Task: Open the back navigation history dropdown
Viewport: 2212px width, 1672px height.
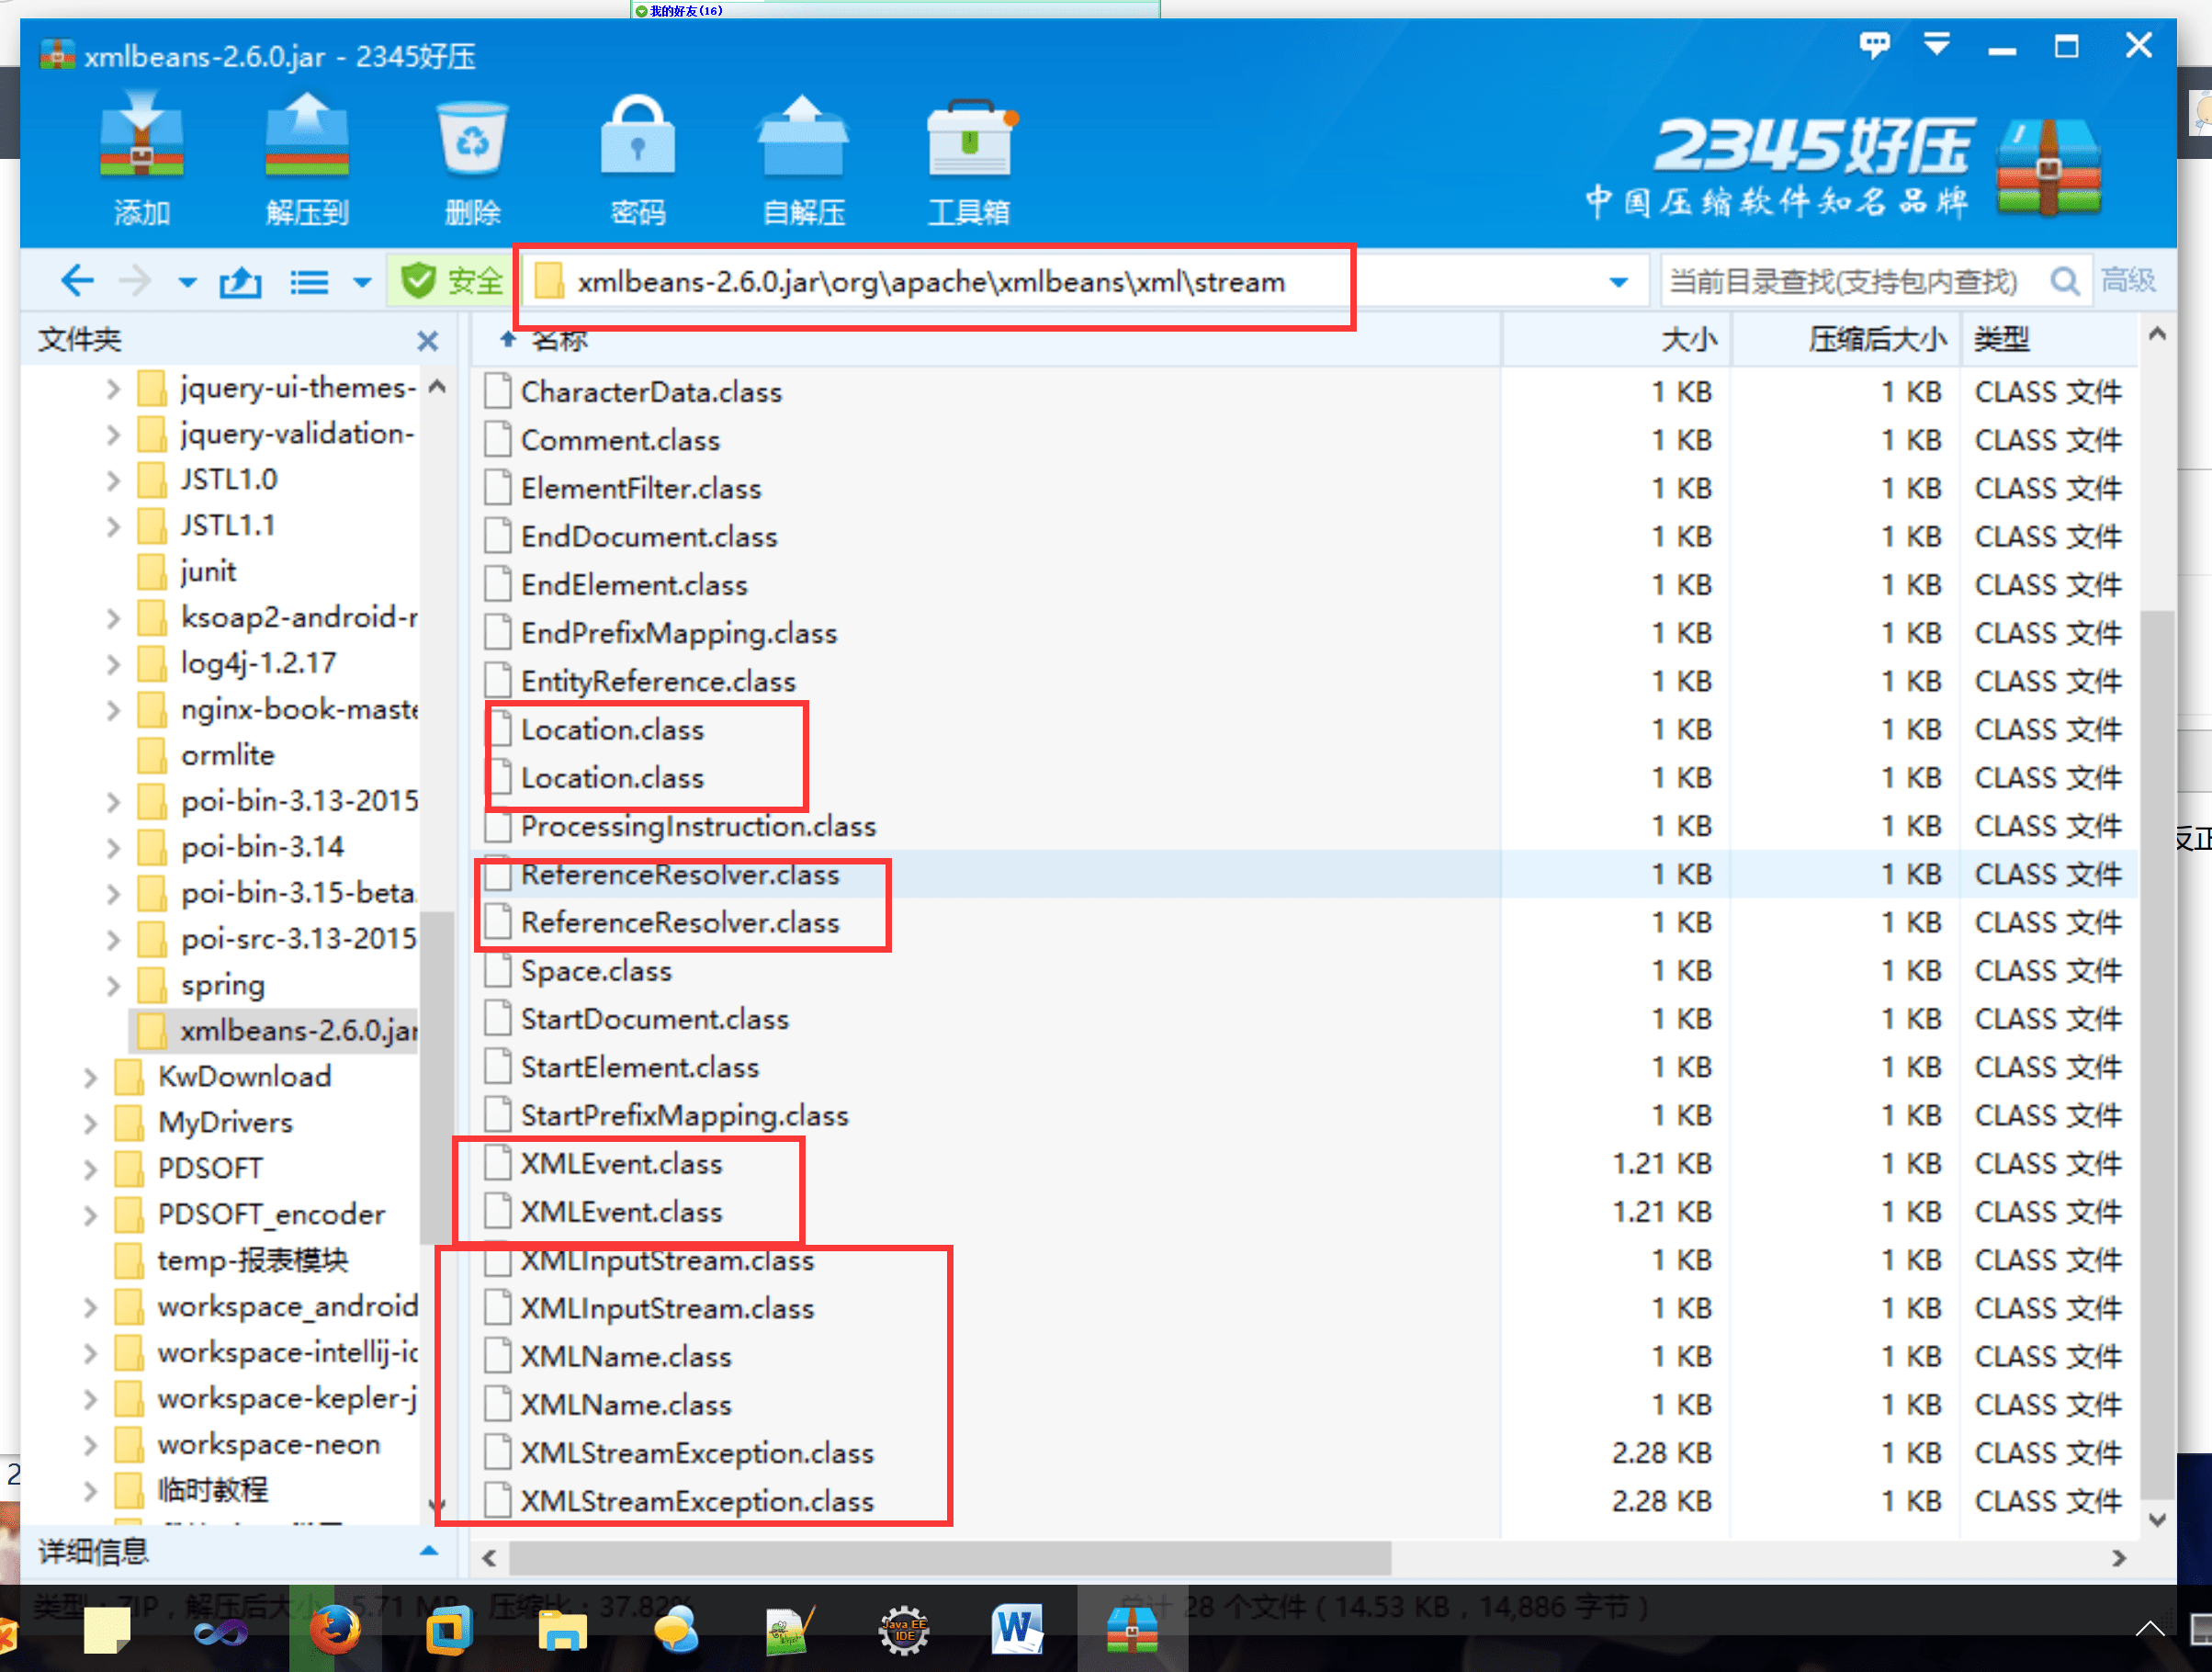Action: click(x=186, y=281)
